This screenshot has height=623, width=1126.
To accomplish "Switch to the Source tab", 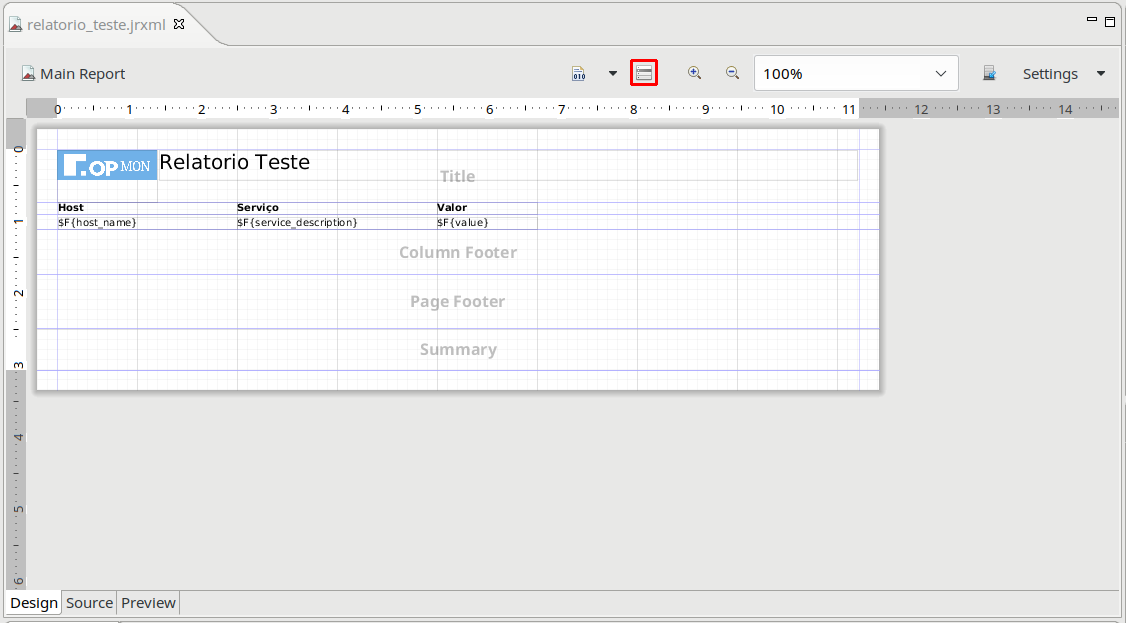I will [x=89, y=603].
